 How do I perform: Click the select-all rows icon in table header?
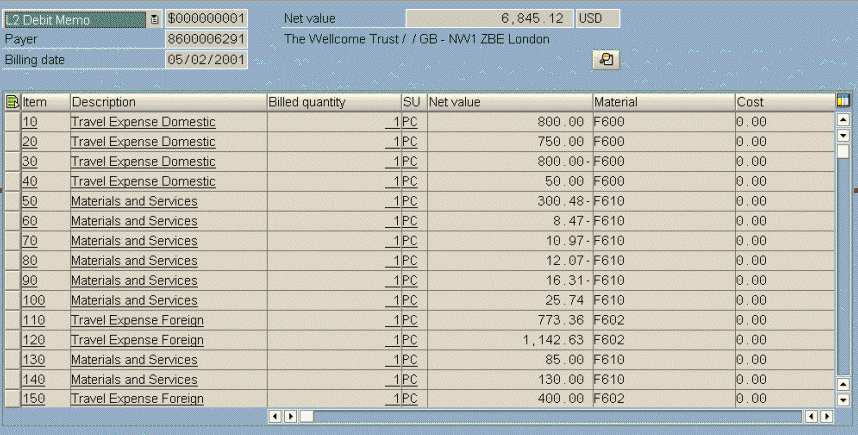[12, 102]
